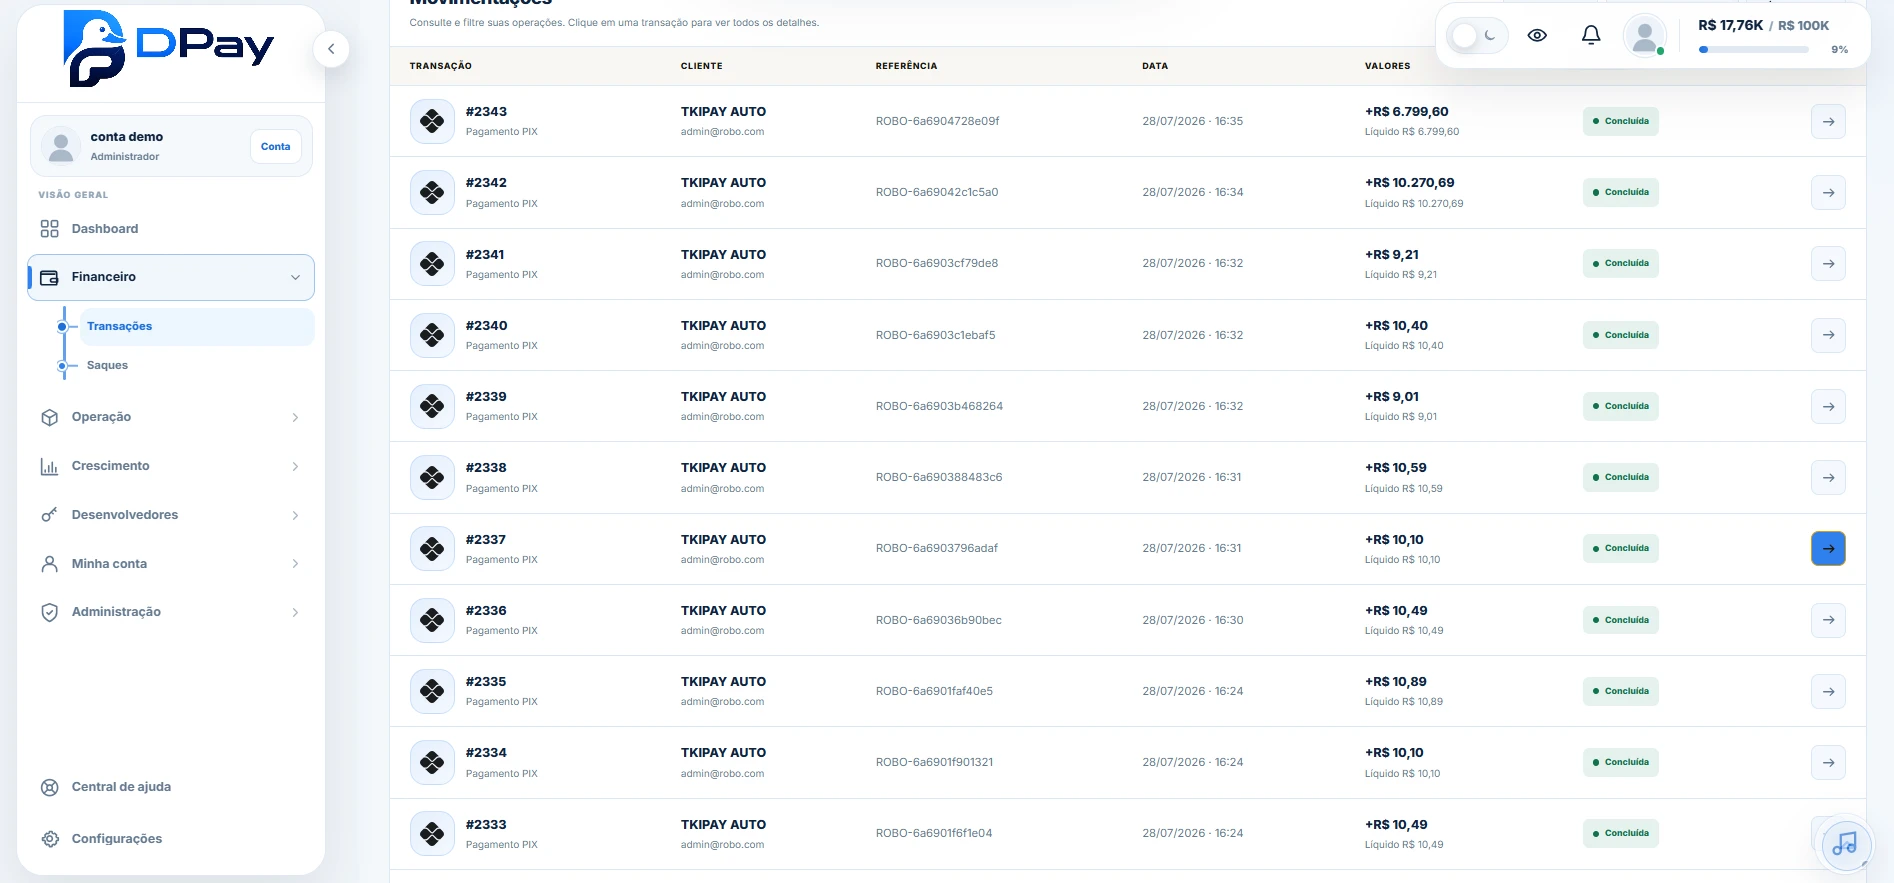Viewport: 1894px width, 883px height.
Task: Collapse the sidebar with the chevron button
Action: tap(331, 49)
